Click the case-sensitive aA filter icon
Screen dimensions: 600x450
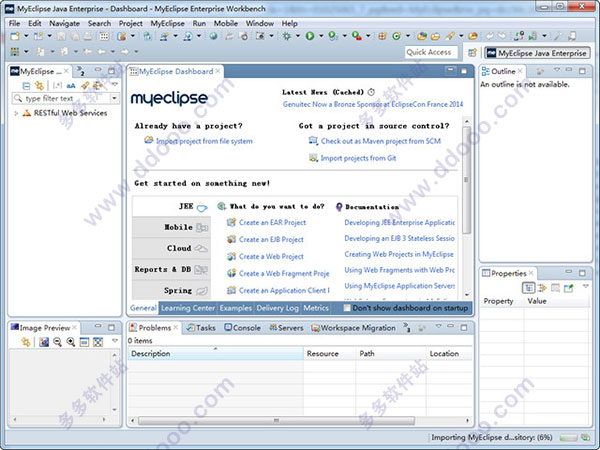tap(71, 85)
